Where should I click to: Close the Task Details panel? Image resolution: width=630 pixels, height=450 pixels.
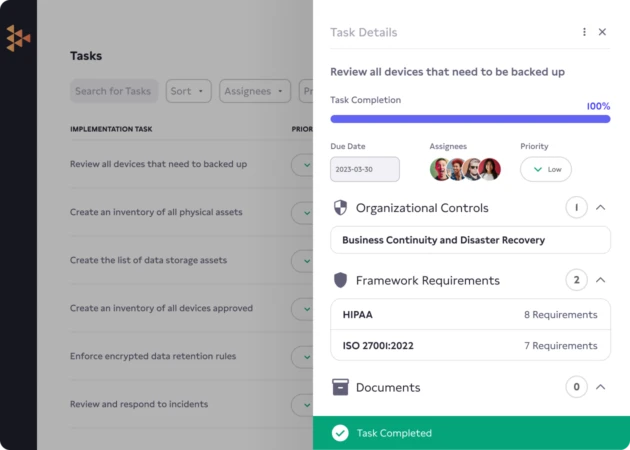(602, 32)
